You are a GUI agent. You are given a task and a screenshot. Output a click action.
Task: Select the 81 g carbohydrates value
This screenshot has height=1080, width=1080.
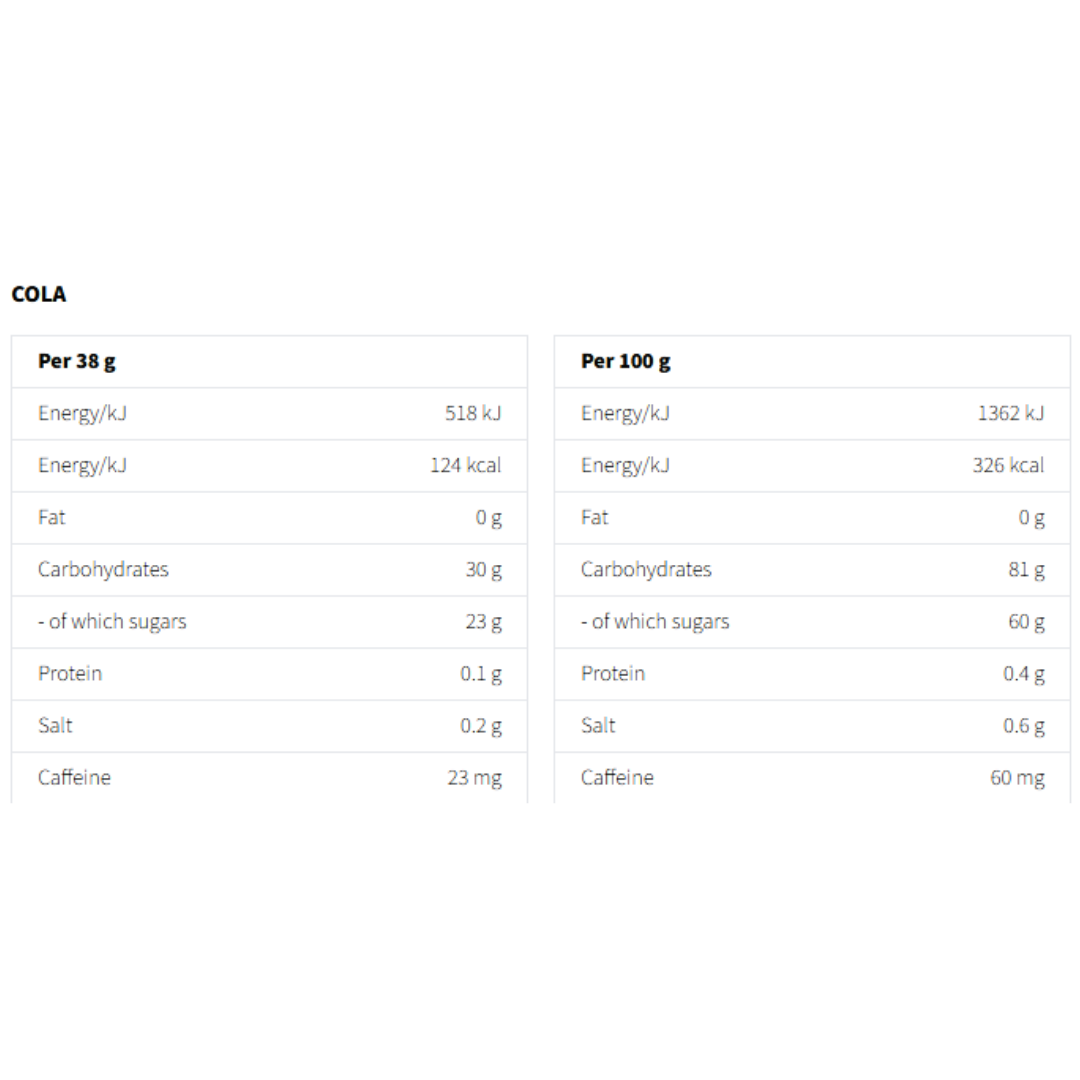point(1026,569)
